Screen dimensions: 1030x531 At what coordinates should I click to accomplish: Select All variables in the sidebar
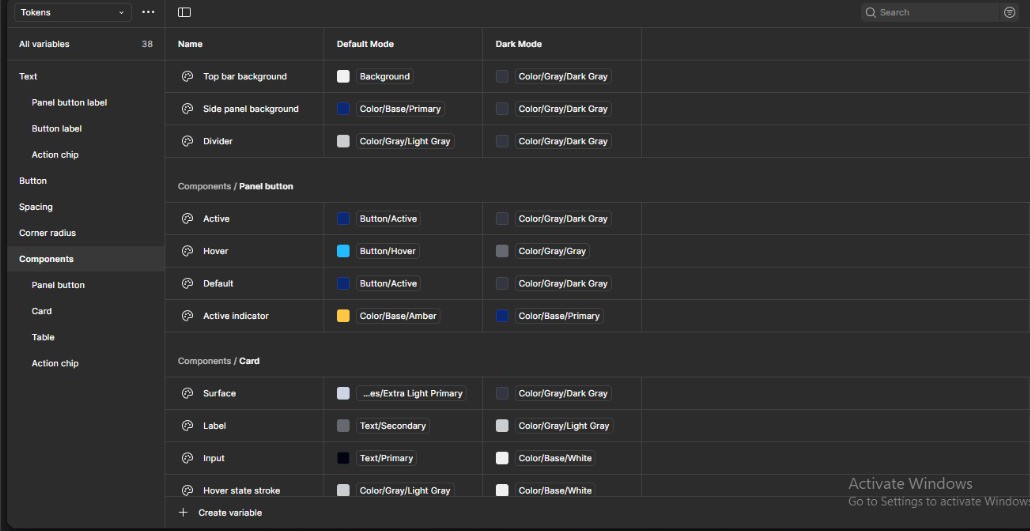point(85,44)
